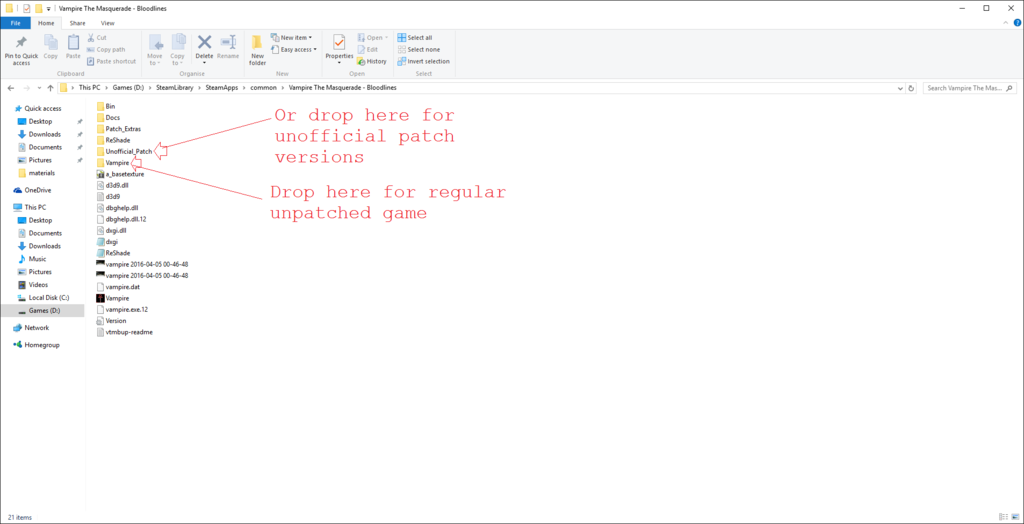Open recent locations dropdown arrow
The height and width of the screenshot is (524, 1024).
click(x=39, y=88)
